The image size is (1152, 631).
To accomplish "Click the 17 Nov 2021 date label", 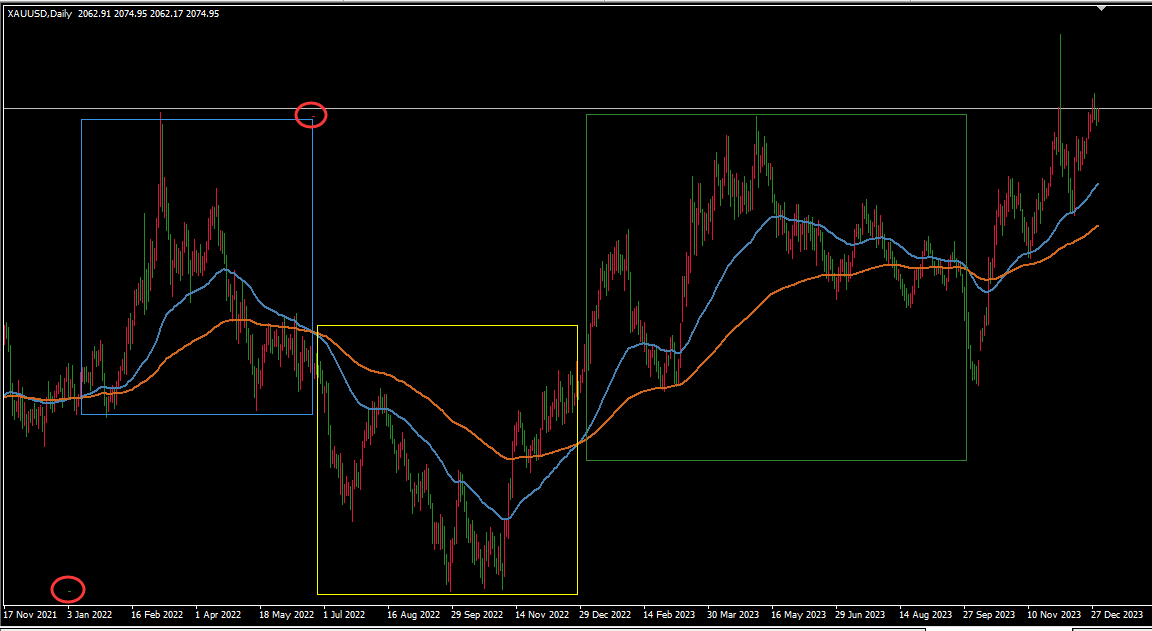I will click(x=29, y=613).
